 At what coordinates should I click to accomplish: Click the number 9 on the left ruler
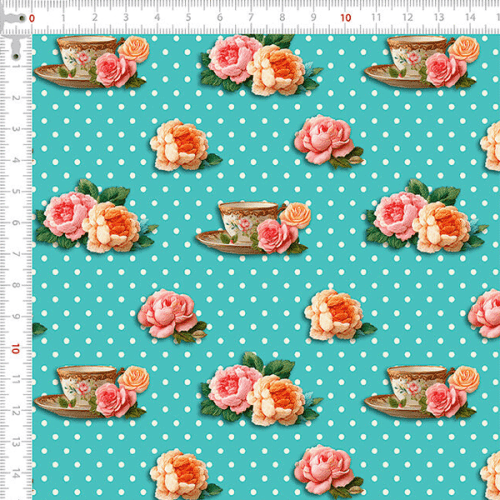click(16, 316)
